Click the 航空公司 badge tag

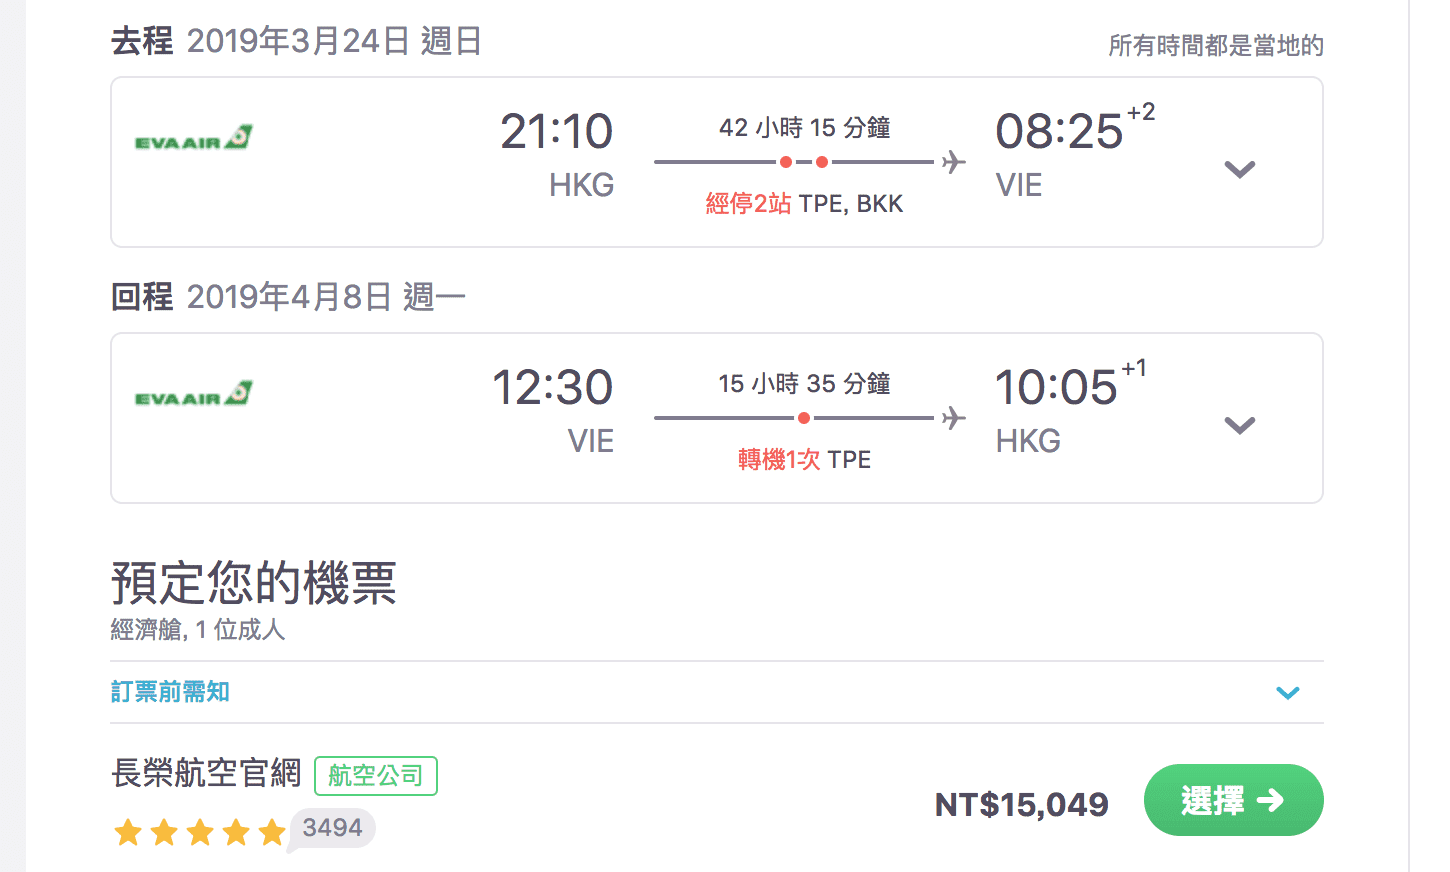(x=376, y=775)
